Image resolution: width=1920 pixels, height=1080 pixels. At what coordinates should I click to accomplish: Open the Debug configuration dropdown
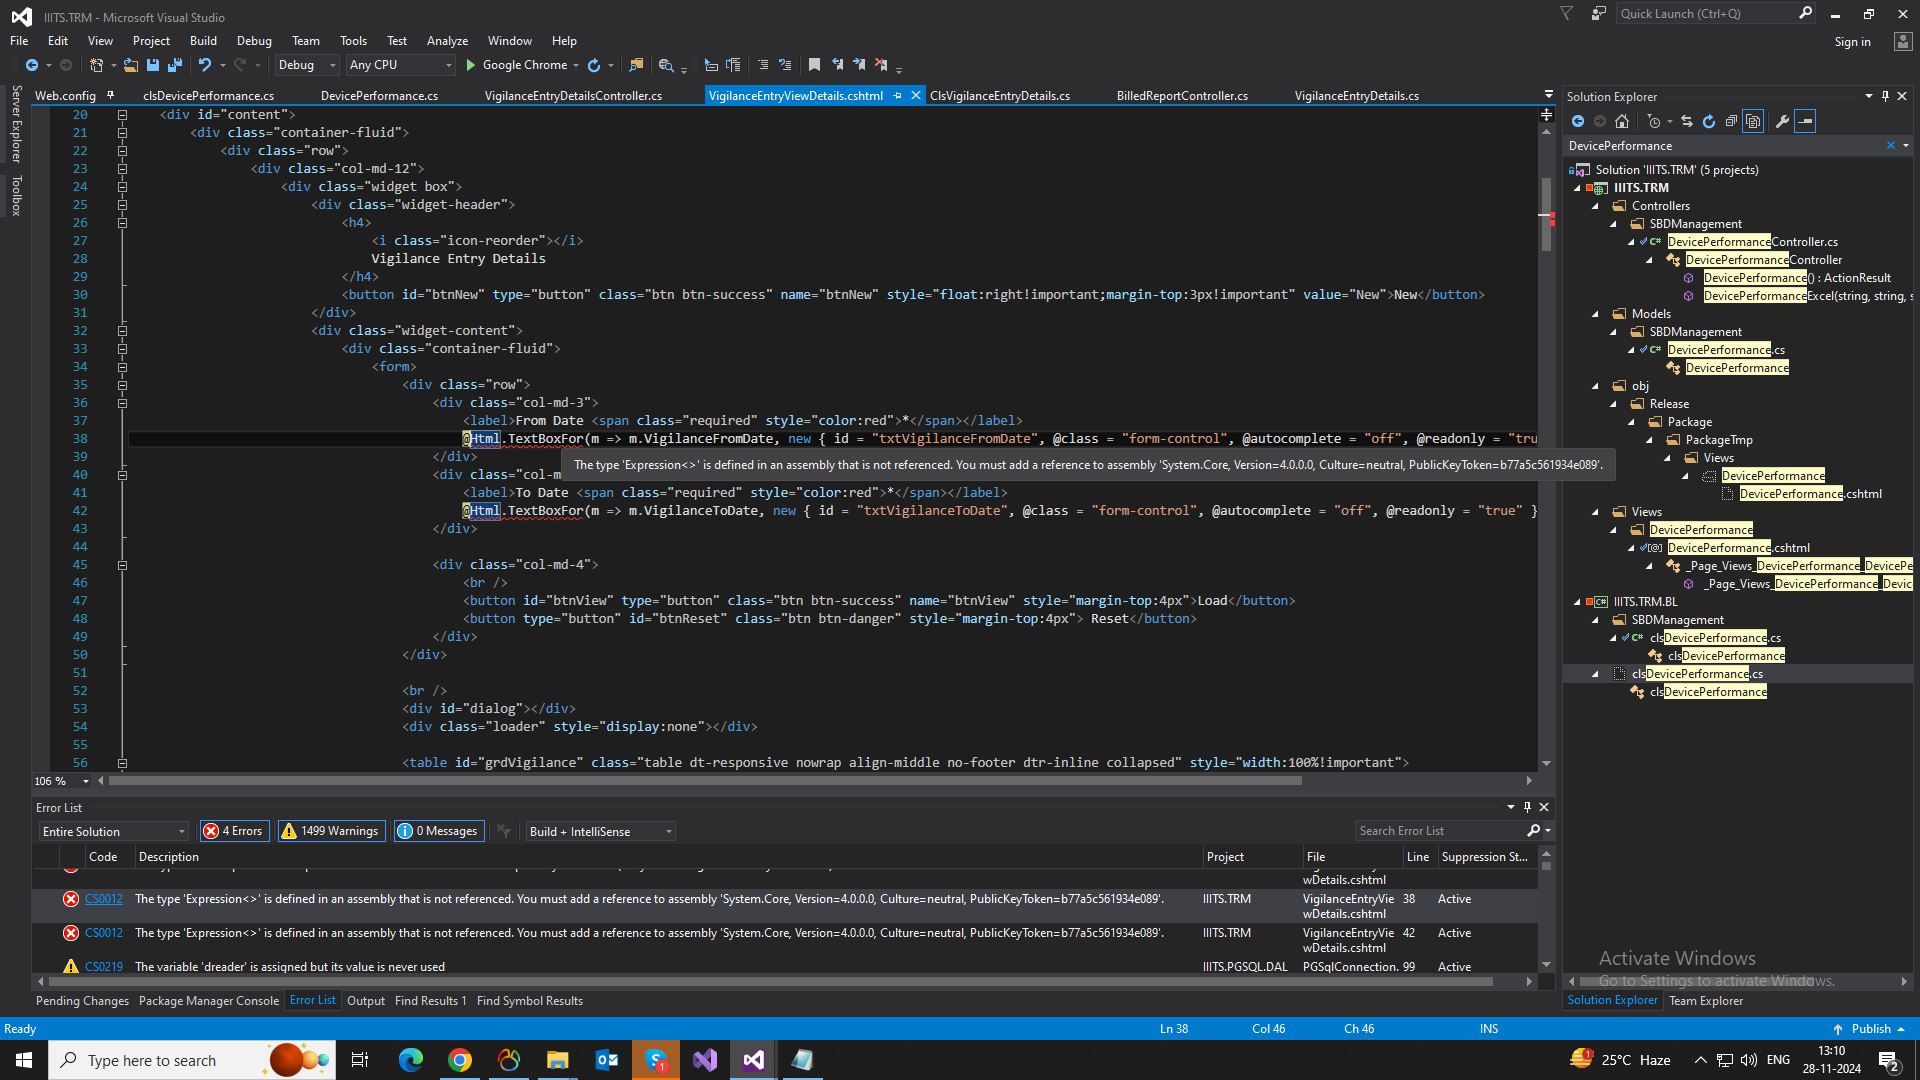click(307, 65)
